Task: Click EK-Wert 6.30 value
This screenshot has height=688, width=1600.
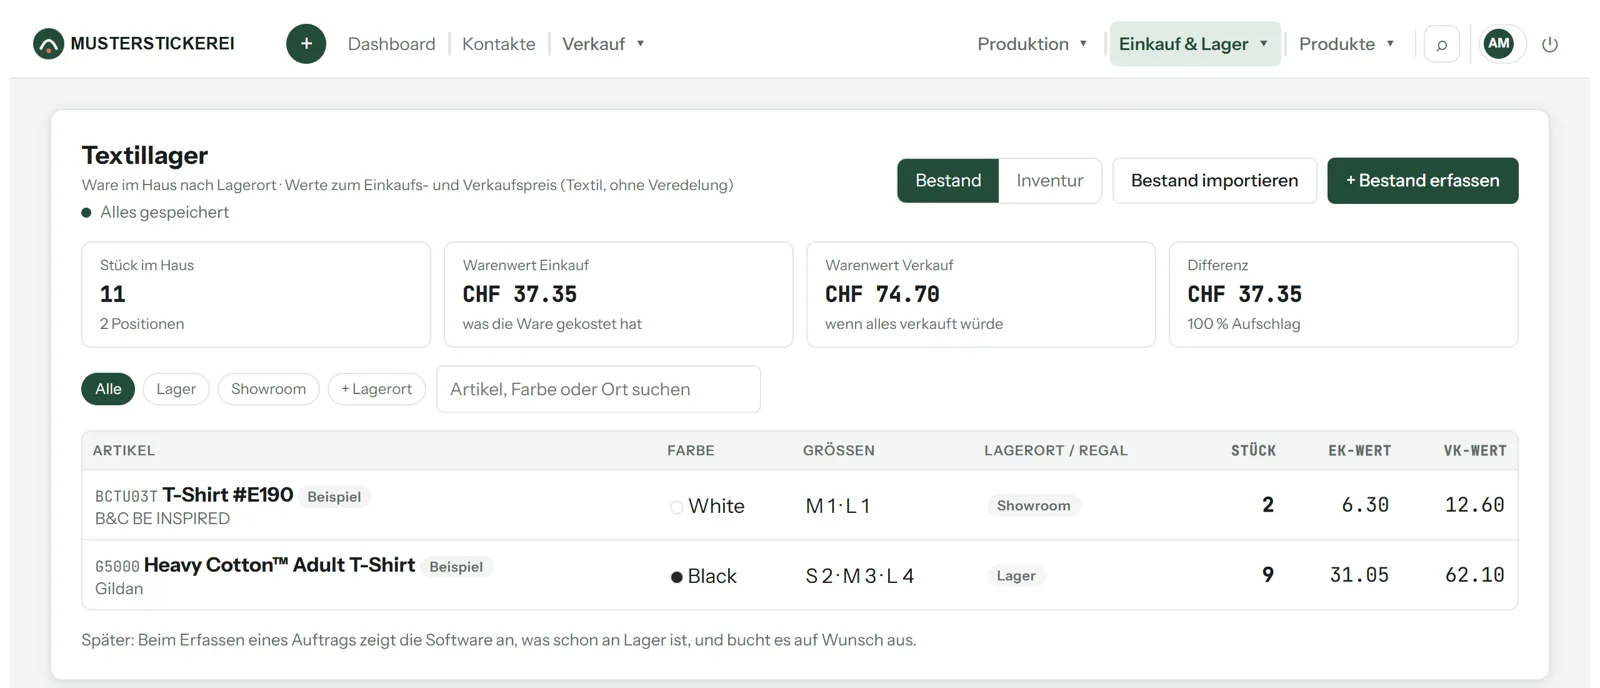Action: click(1365, 505)
